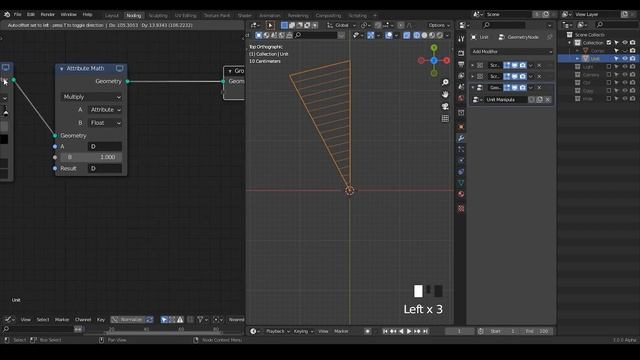640x360 pixels.
Task: Click the Group Output node collapse arrow
Action: pyautogui.click(x=230, y=71)
